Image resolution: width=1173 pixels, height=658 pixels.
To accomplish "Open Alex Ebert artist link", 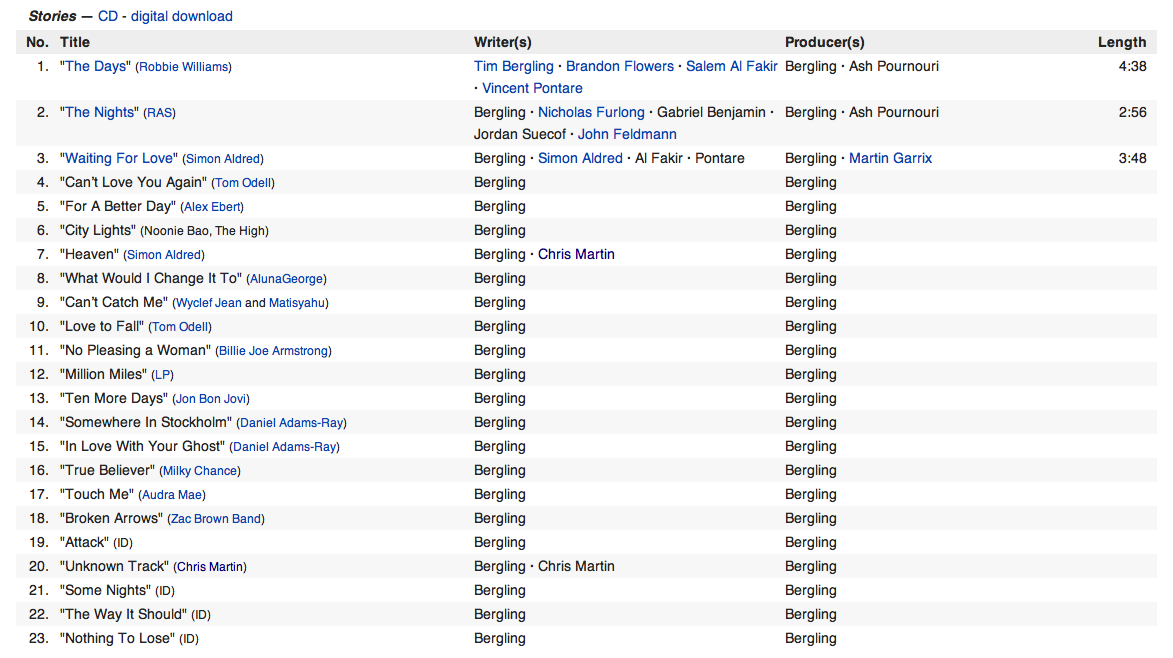I will click(212, 206).
